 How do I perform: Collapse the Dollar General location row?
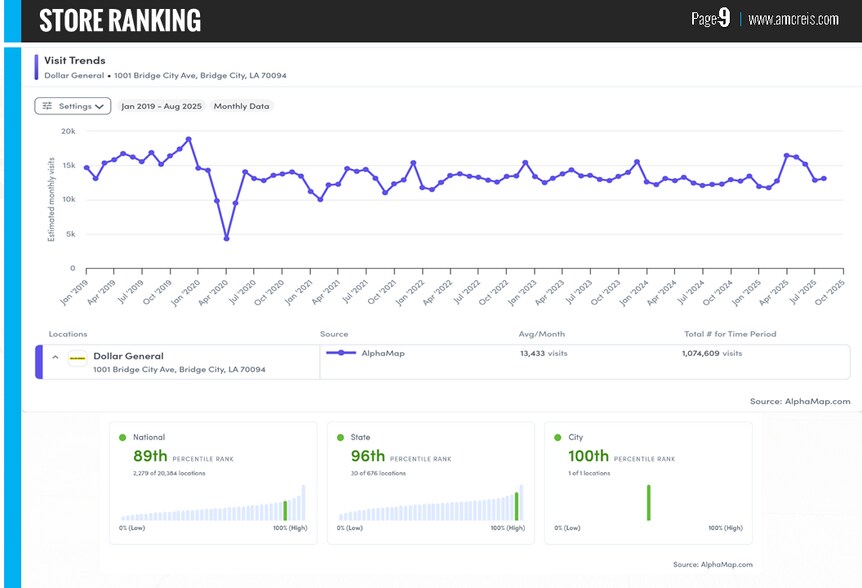pyautogui.click(x=56, y=357)
